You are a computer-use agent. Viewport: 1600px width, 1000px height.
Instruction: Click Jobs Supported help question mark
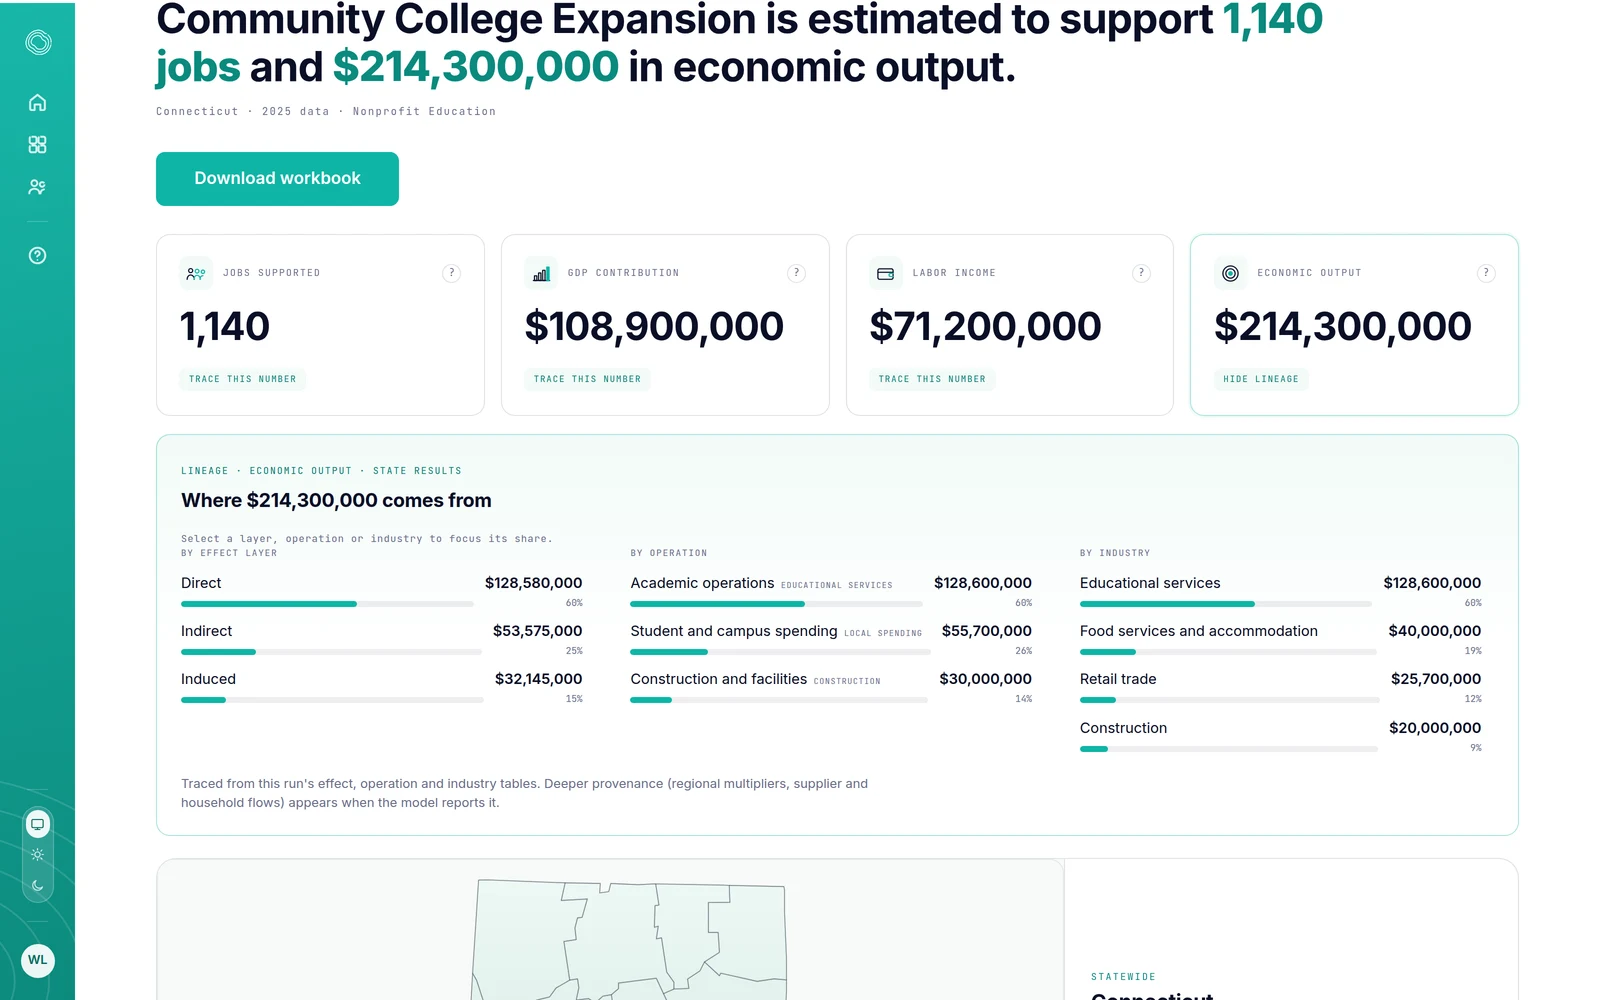pyautogui.click(x=451, y=273)
